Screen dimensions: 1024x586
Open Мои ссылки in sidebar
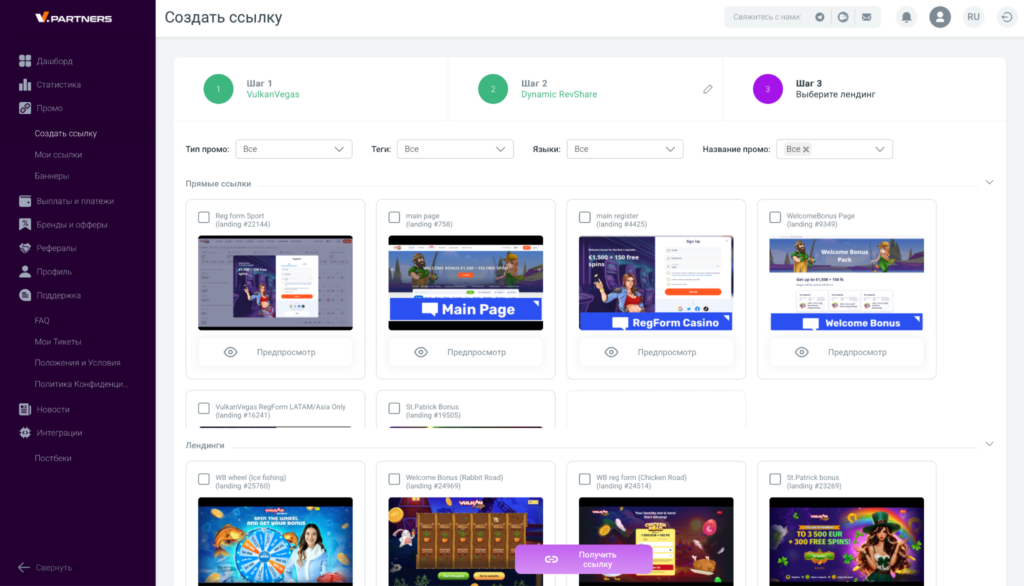[x=58, y=155]
